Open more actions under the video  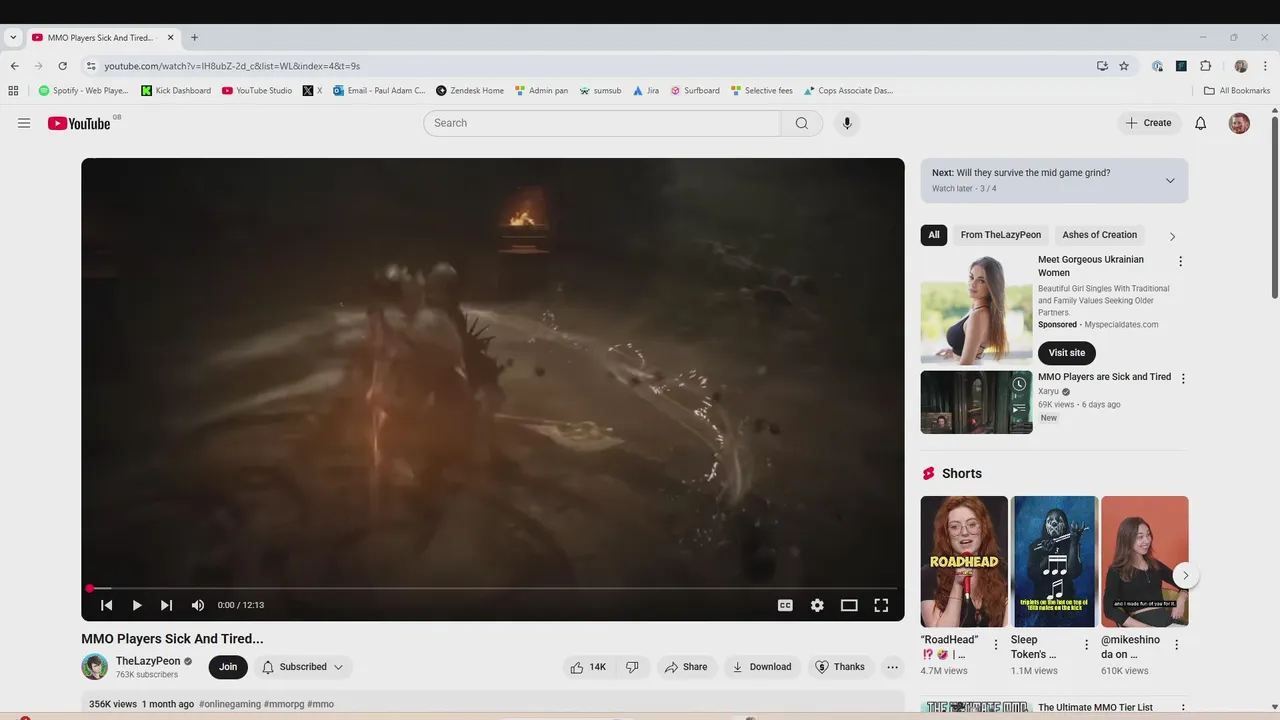tap(892, 667)
